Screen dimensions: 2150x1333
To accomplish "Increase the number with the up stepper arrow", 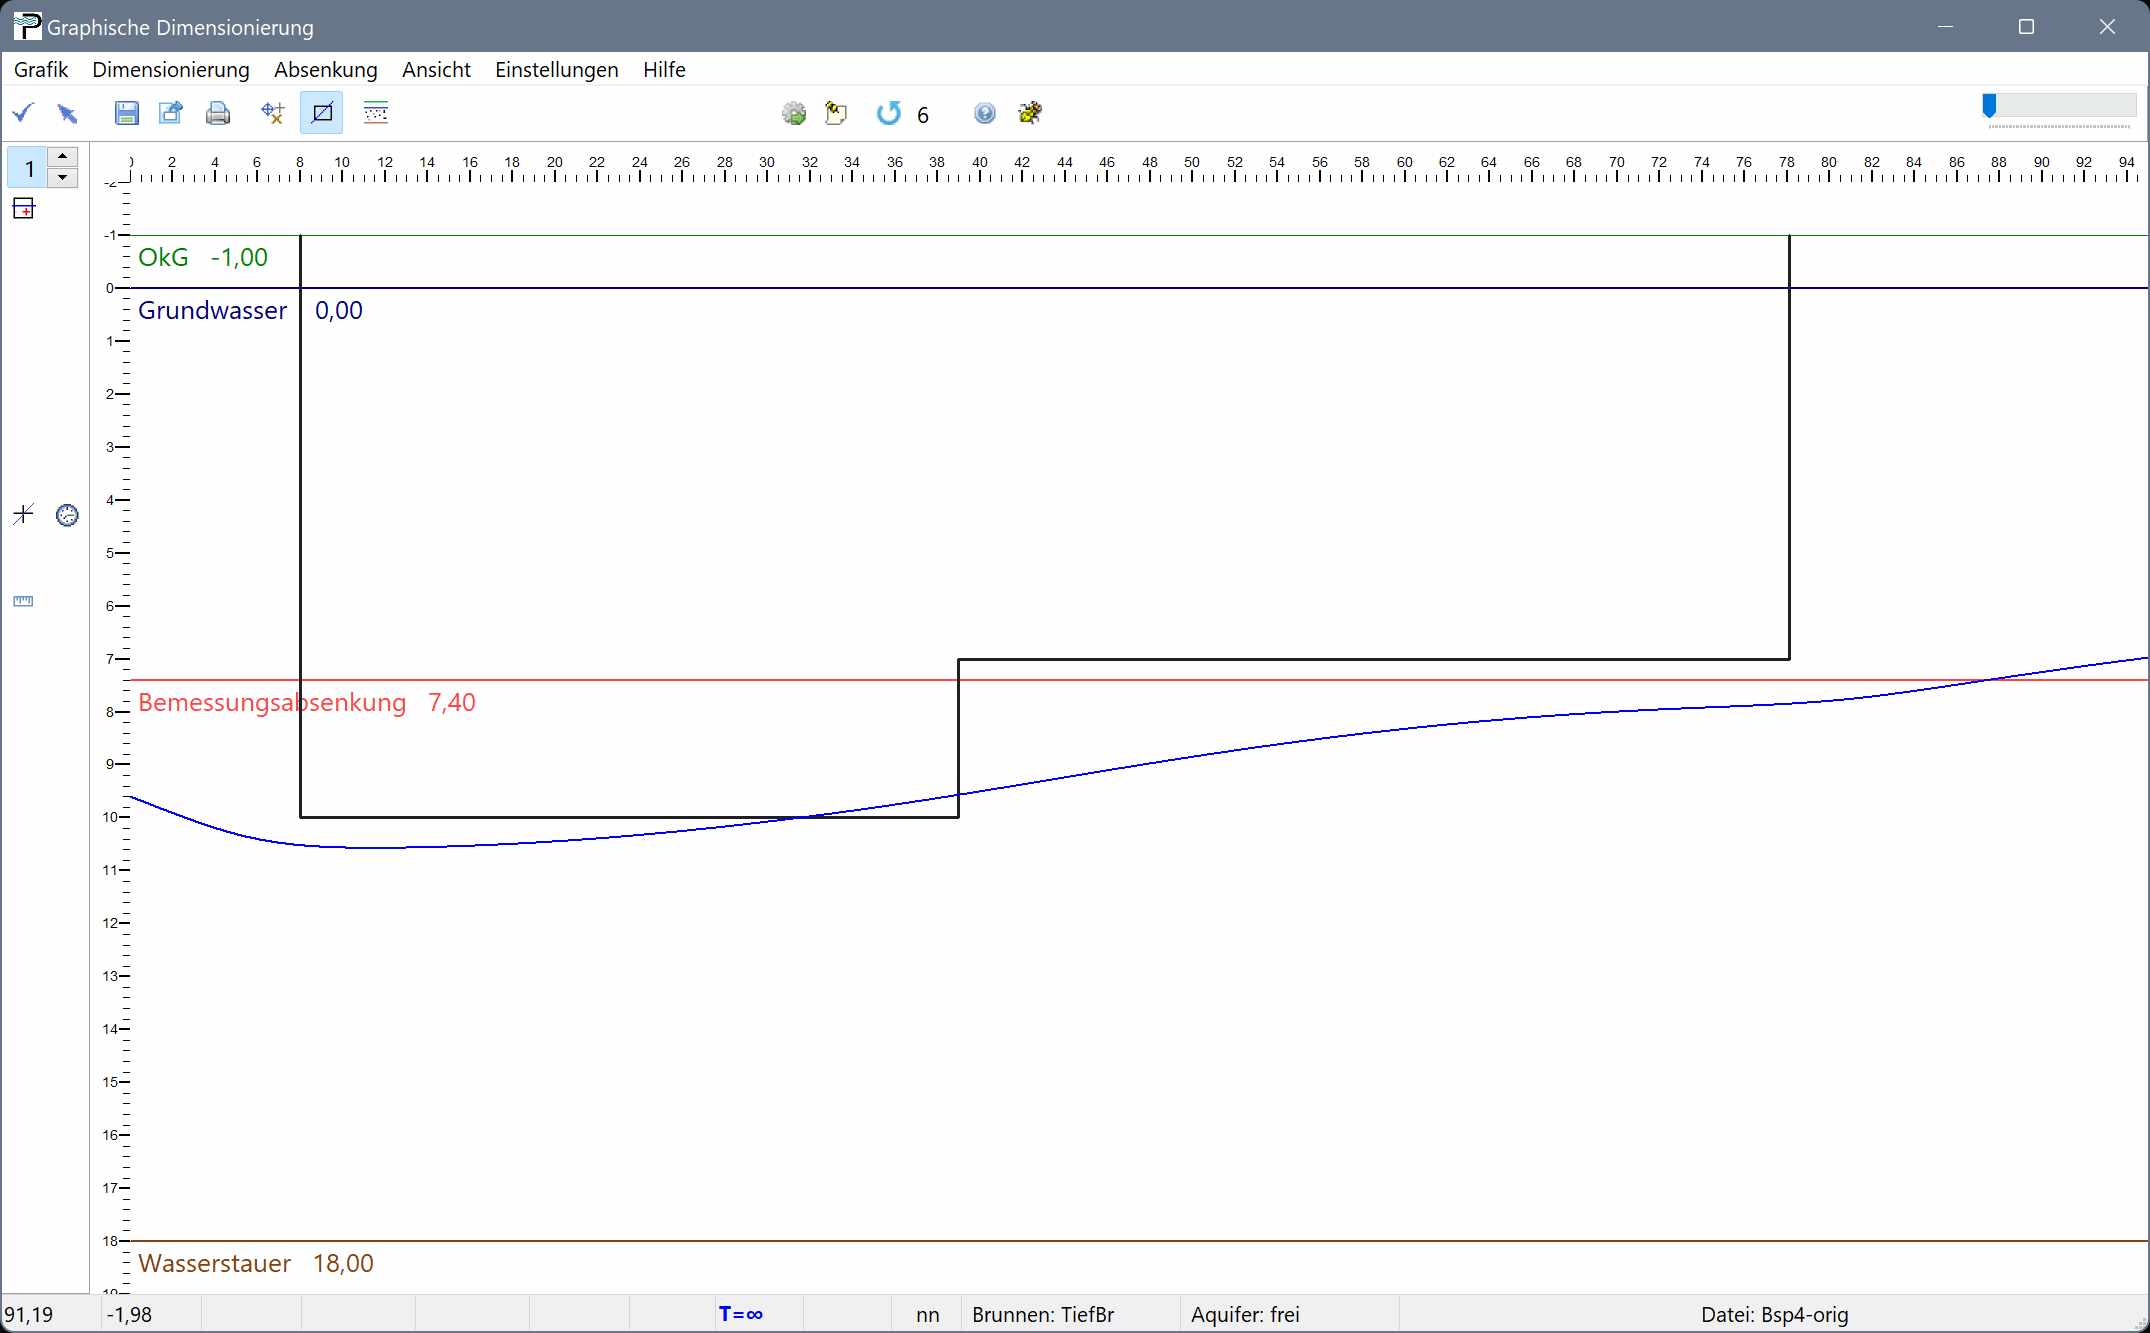I will 63,157.
